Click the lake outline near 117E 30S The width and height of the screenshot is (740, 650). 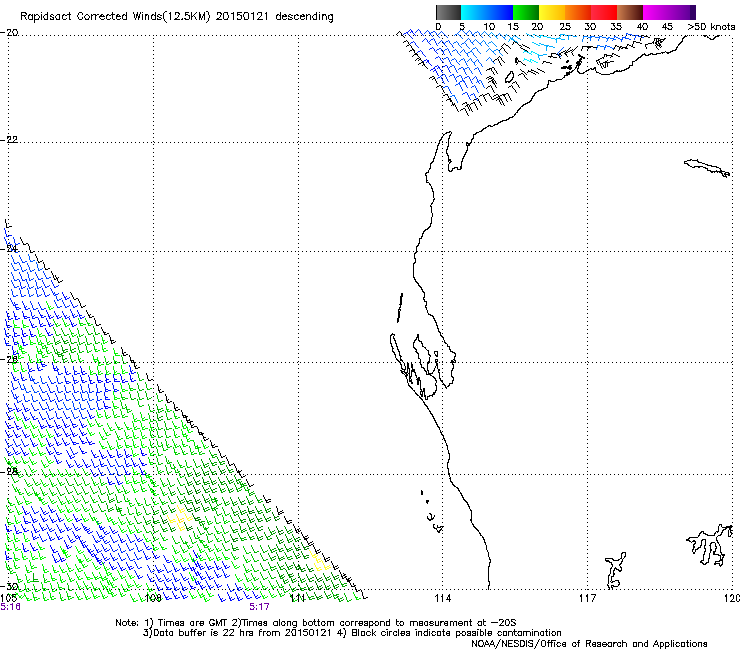point(615,570)
